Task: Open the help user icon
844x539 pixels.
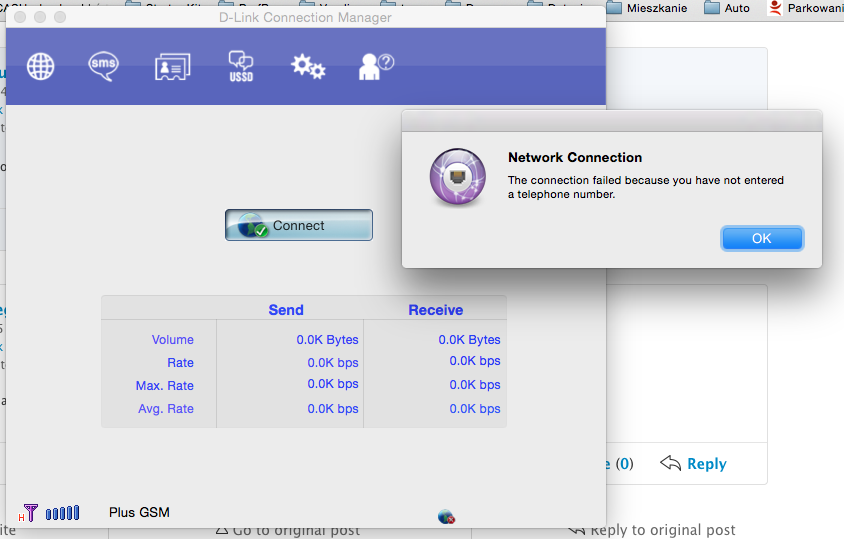Action: tap(376, 67)
